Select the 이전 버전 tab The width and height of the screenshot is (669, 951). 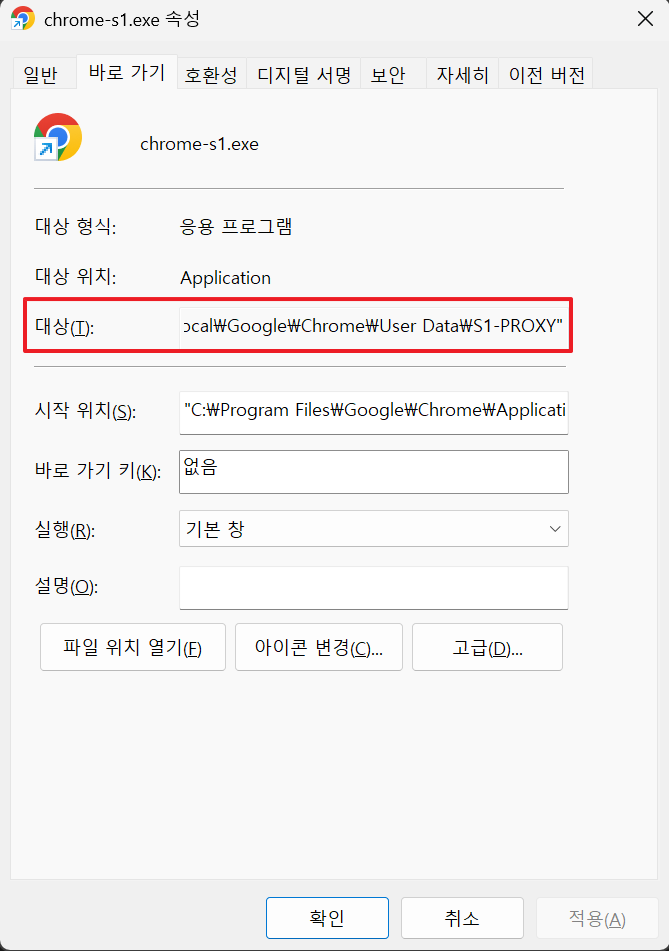pyautogui.click(x=546, y=75)
